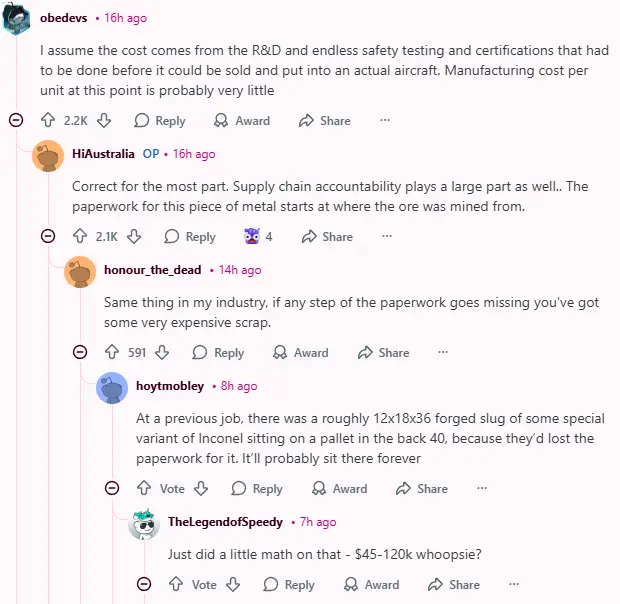Downvote obedevs' comment with 2.2K votes
Image resolution: width=620 pixels, height=604 pixels.
(104, 120)
